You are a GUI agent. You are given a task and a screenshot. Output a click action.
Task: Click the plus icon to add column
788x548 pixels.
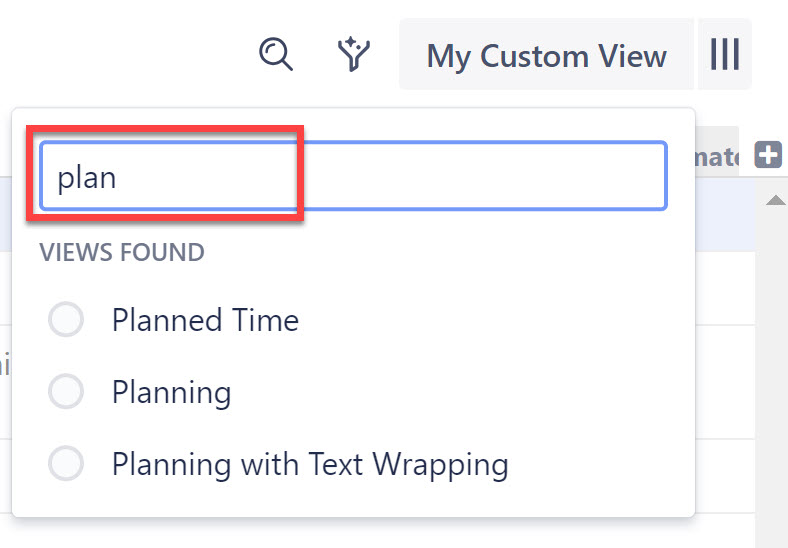tap(768, 156)
